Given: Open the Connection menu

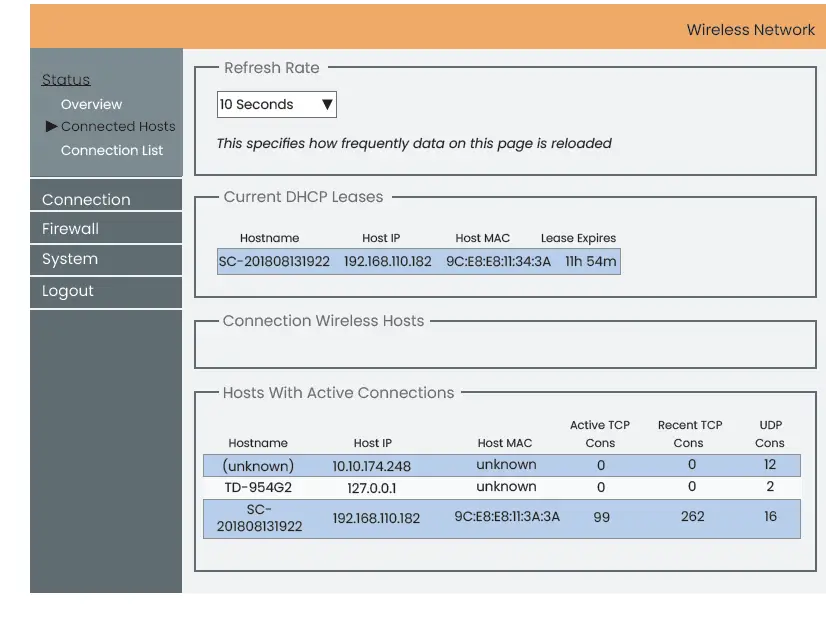Looking at the screenshot, I should click(x=86, y=200).
